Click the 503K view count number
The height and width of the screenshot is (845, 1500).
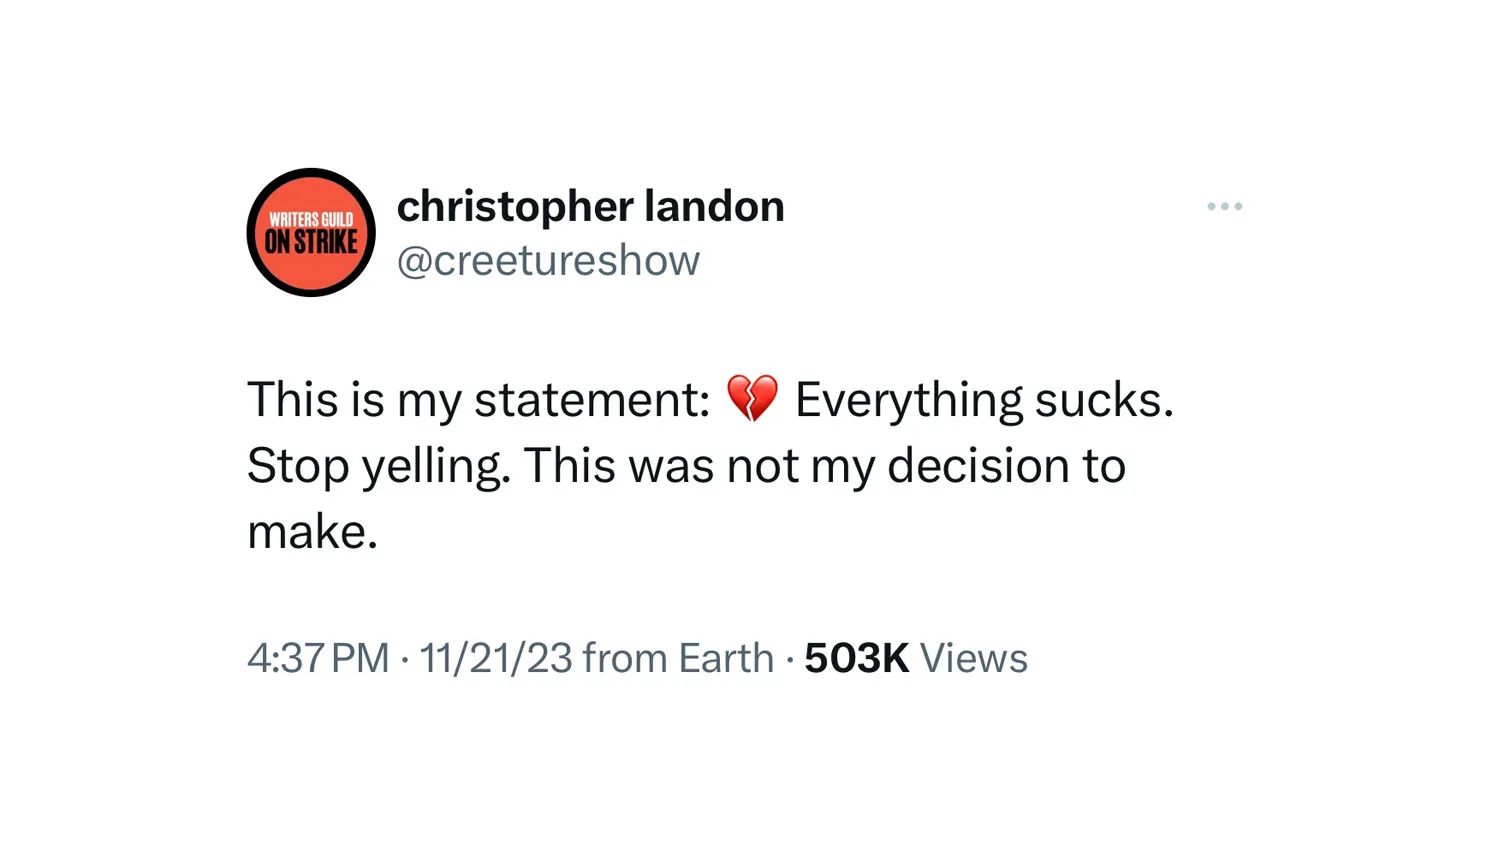point(856,658)
